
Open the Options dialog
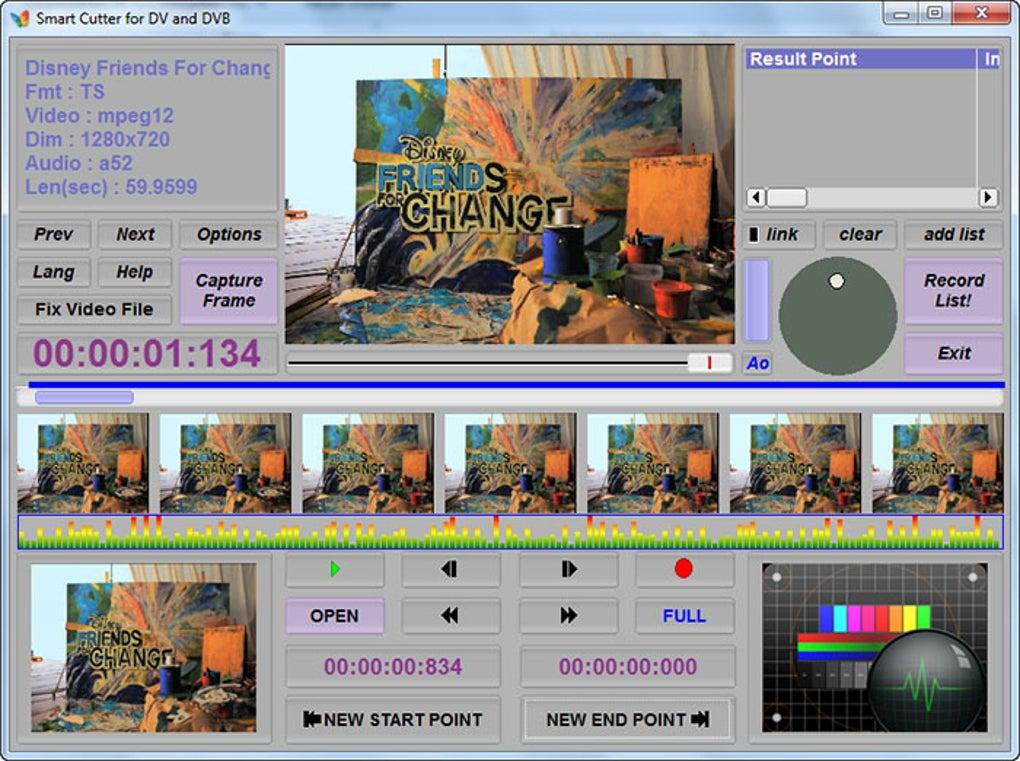tap(229, 234)
